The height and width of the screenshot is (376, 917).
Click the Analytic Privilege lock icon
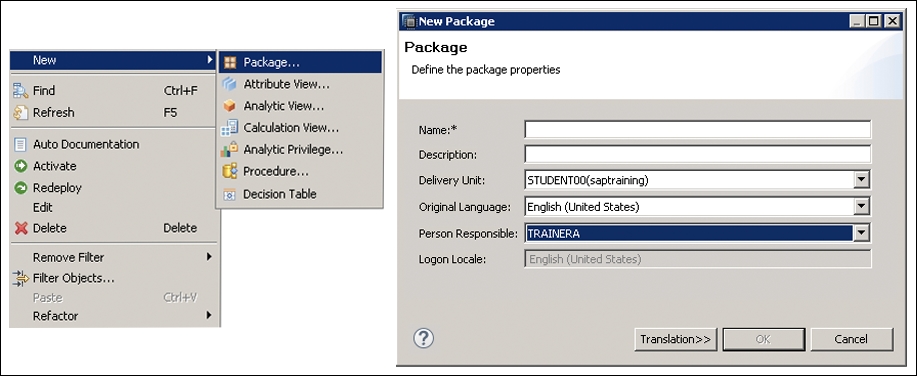[229, 150]
